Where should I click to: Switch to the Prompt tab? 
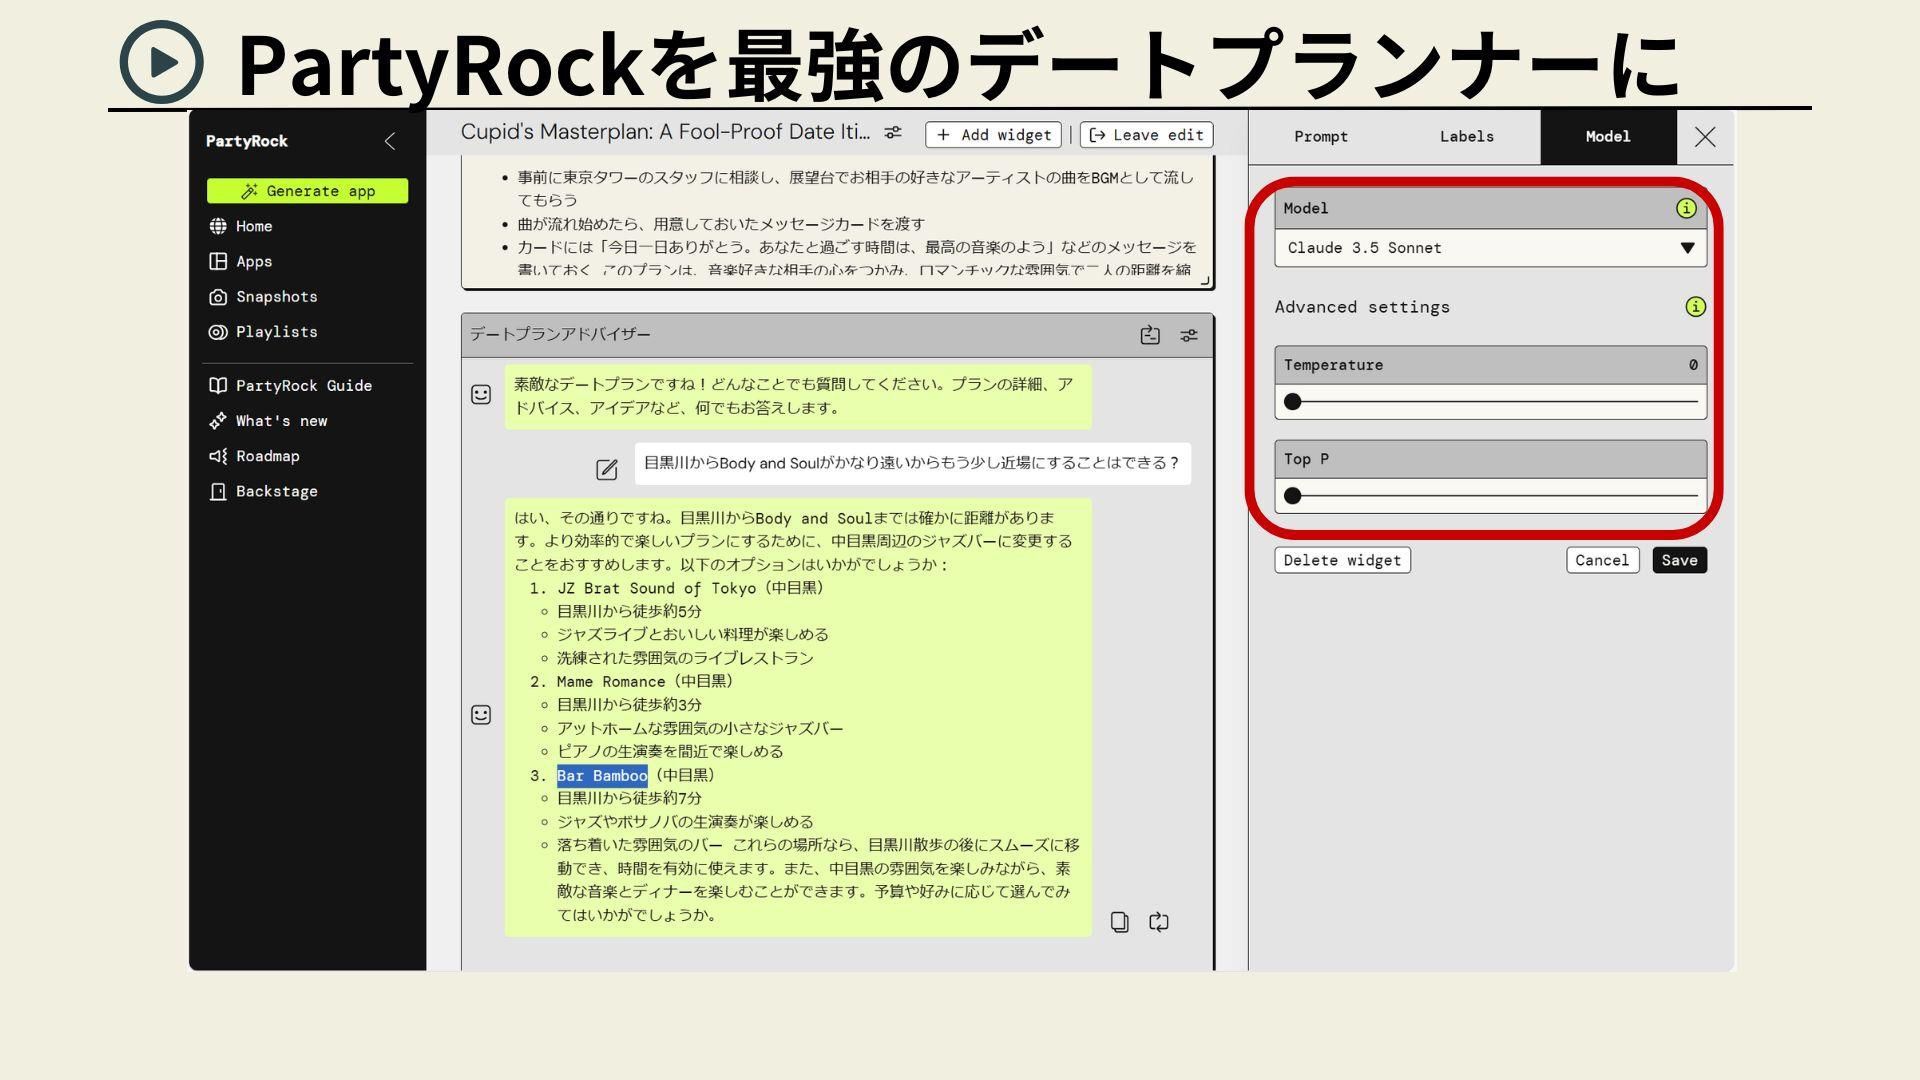[x=1321, y=137]
